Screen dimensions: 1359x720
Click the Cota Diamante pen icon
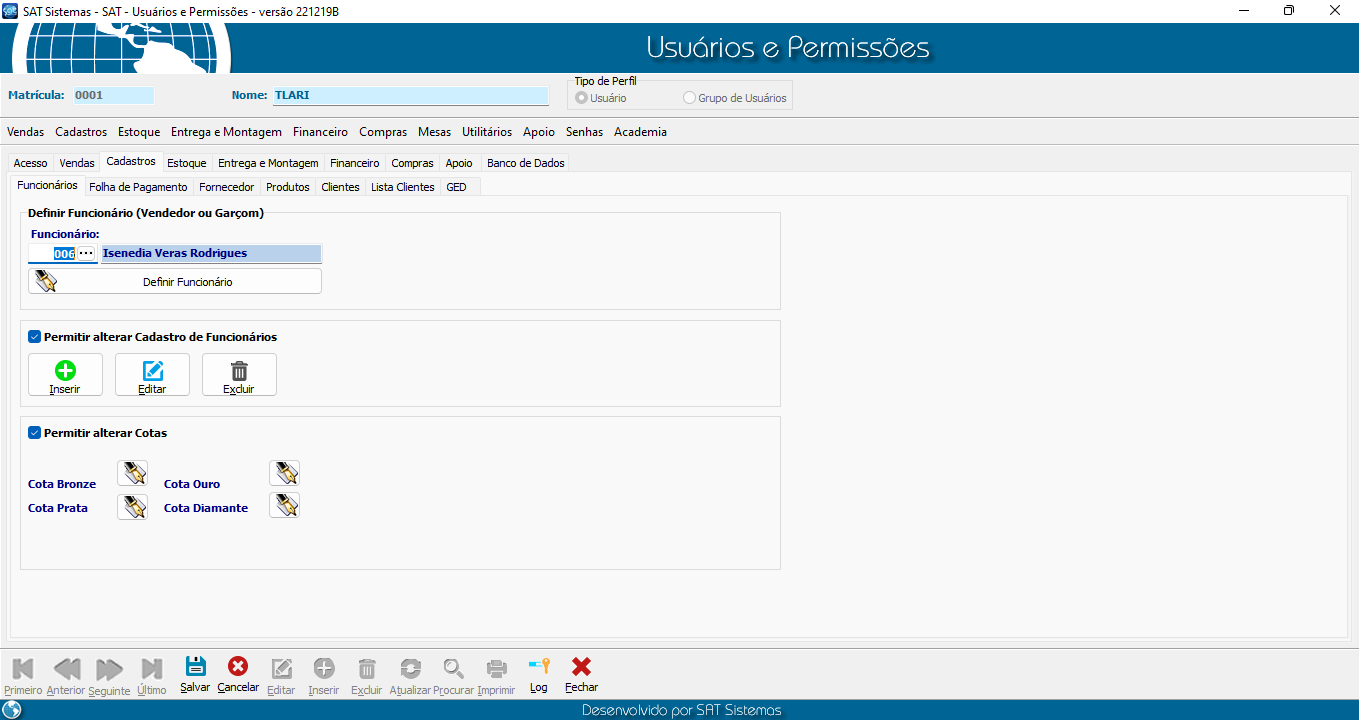click(285, 506)
